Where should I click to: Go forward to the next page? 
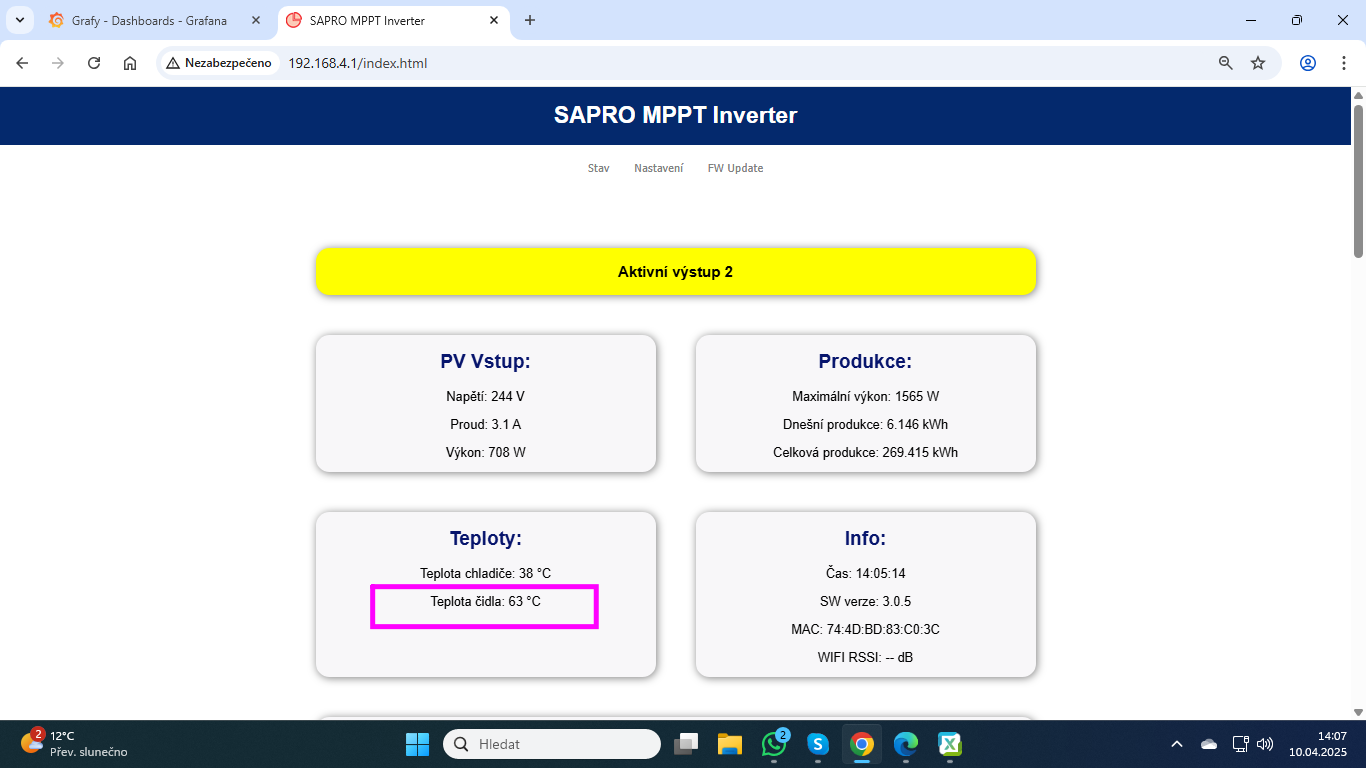[58, 63]
